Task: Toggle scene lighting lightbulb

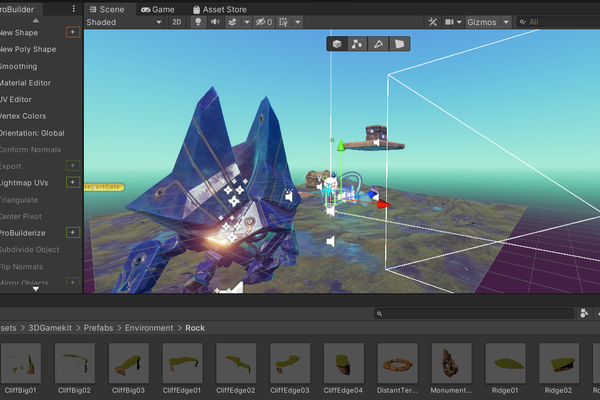Action: (198, 22)
